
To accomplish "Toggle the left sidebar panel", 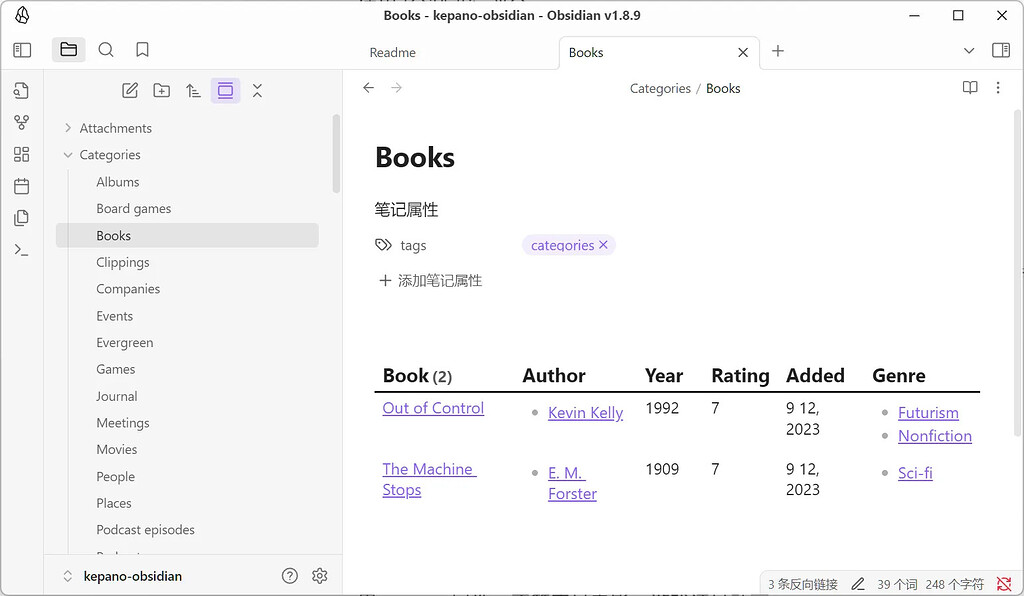I will (22, 50).
